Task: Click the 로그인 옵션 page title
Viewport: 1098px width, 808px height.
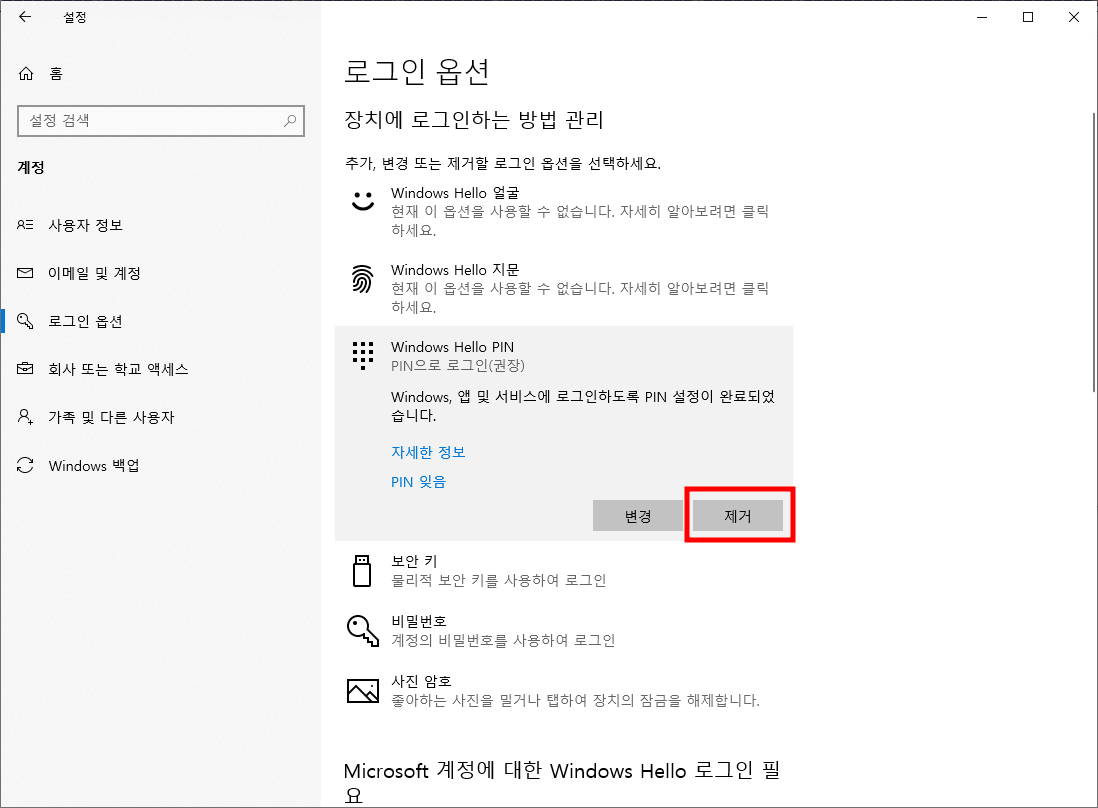Action: click(417, 71)
